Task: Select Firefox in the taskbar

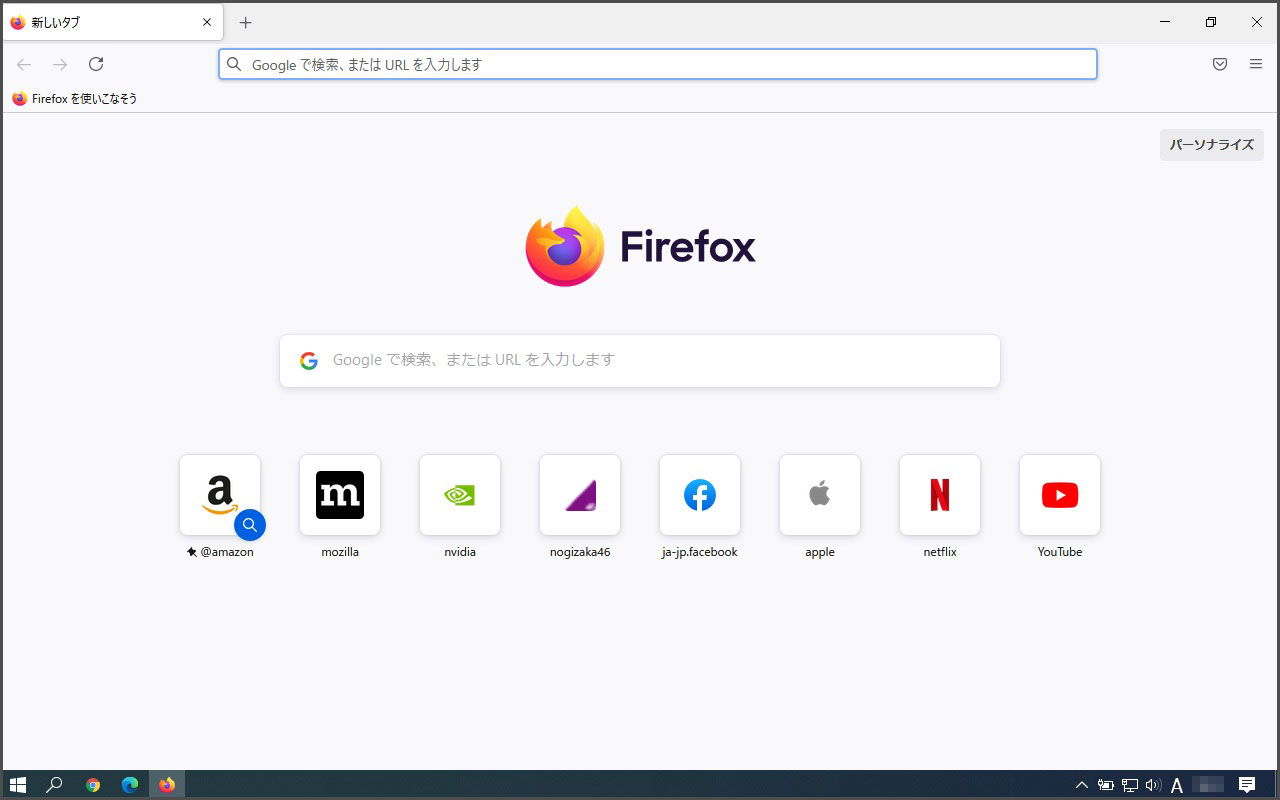Action: tap(167, 785)
